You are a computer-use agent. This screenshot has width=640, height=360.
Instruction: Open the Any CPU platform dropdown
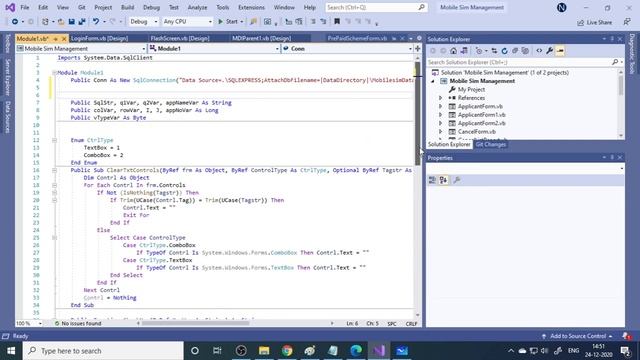187,22
